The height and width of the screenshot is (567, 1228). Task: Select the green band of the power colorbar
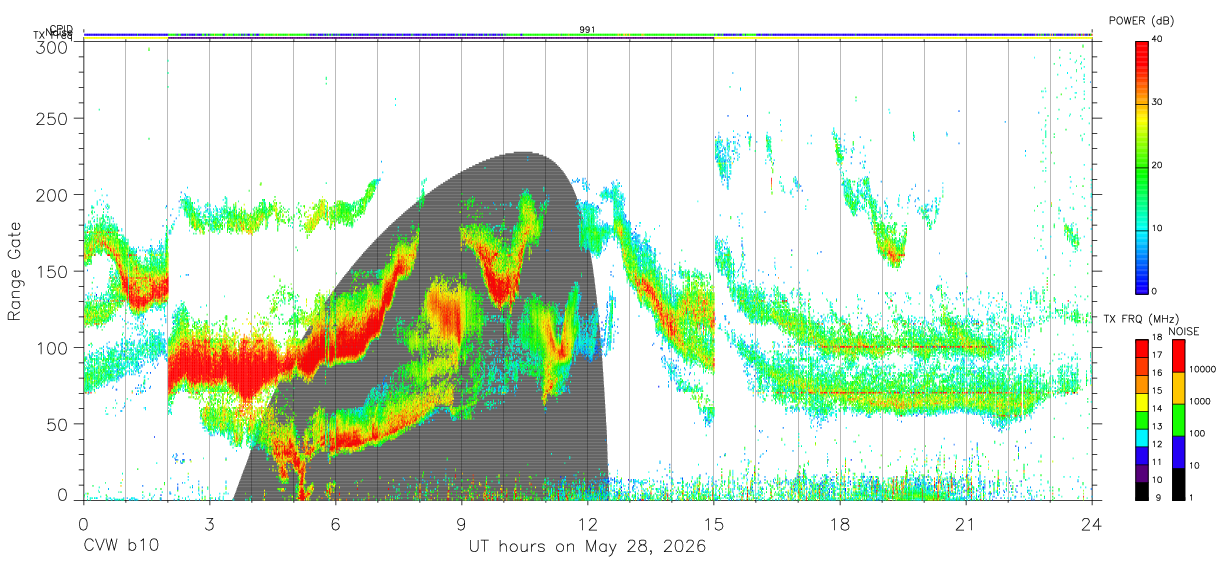point(1141,180)
